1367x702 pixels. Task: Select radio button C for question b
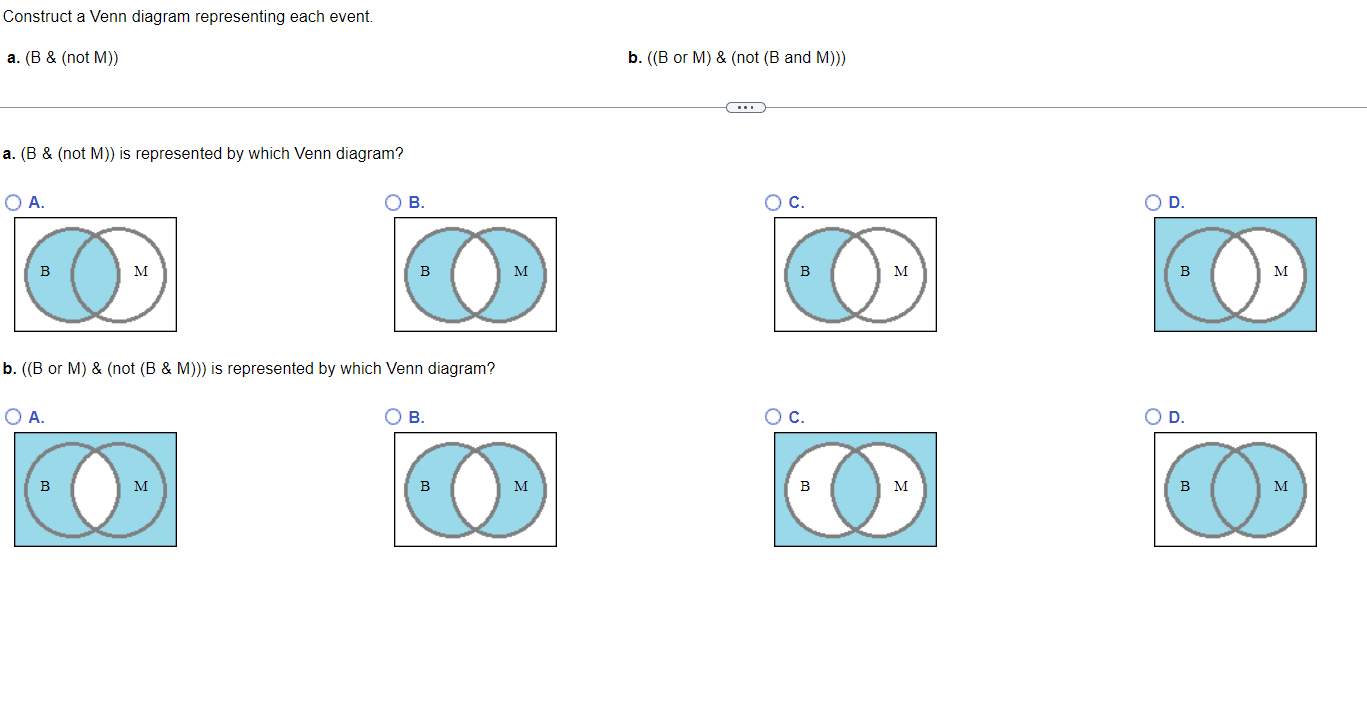(x=773, y=416)
